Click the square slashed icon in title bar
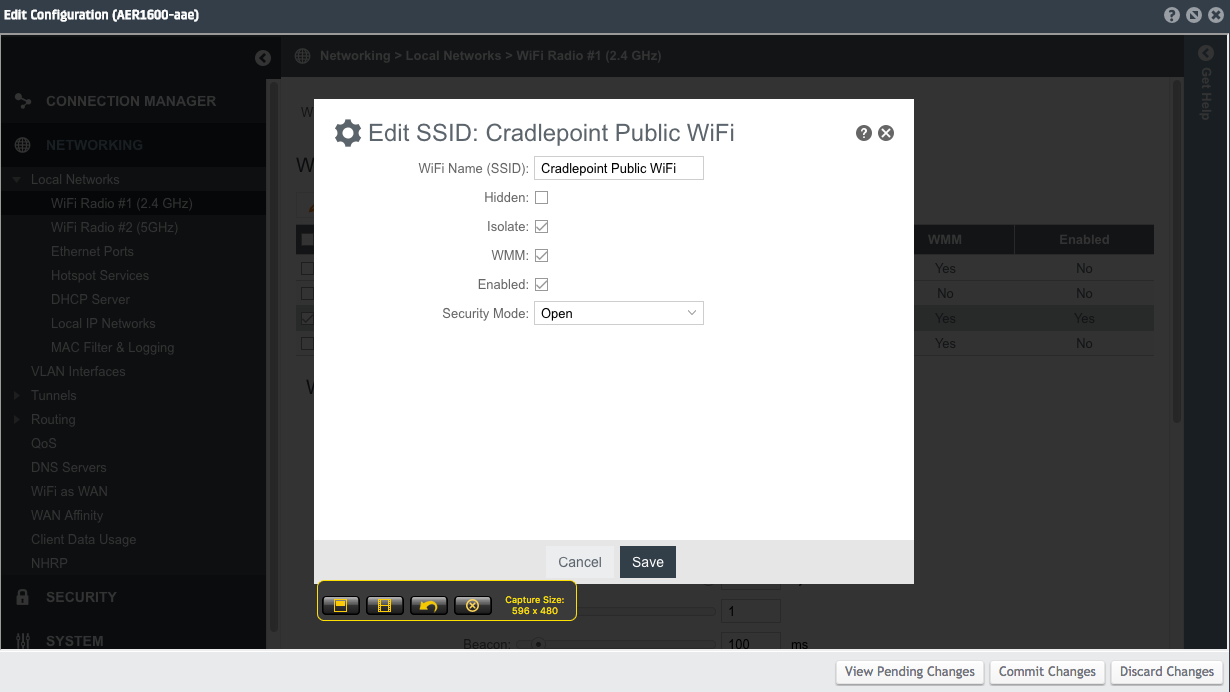This screenshot has height=692, width=1230. [x=1193, y=15]
